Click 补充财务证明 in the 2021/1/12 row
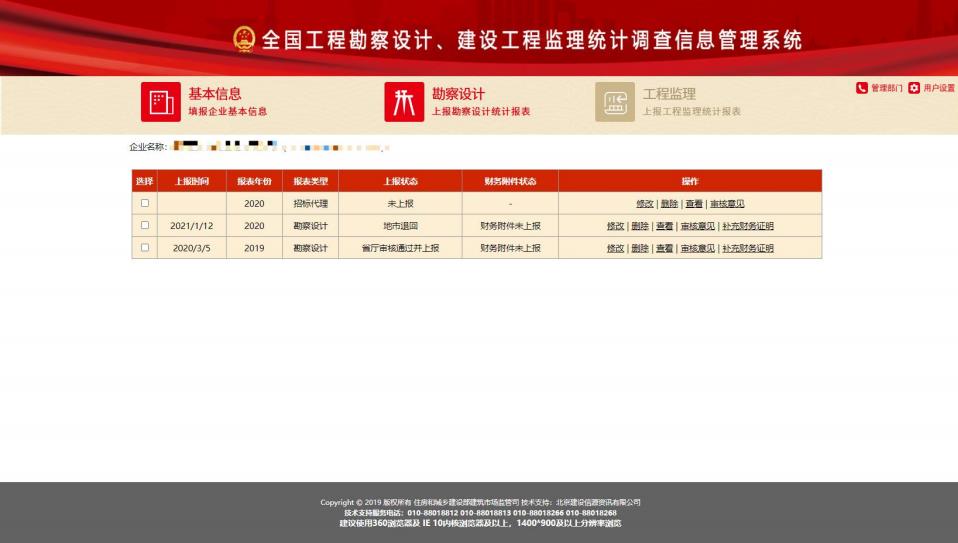 coord(748,226)
